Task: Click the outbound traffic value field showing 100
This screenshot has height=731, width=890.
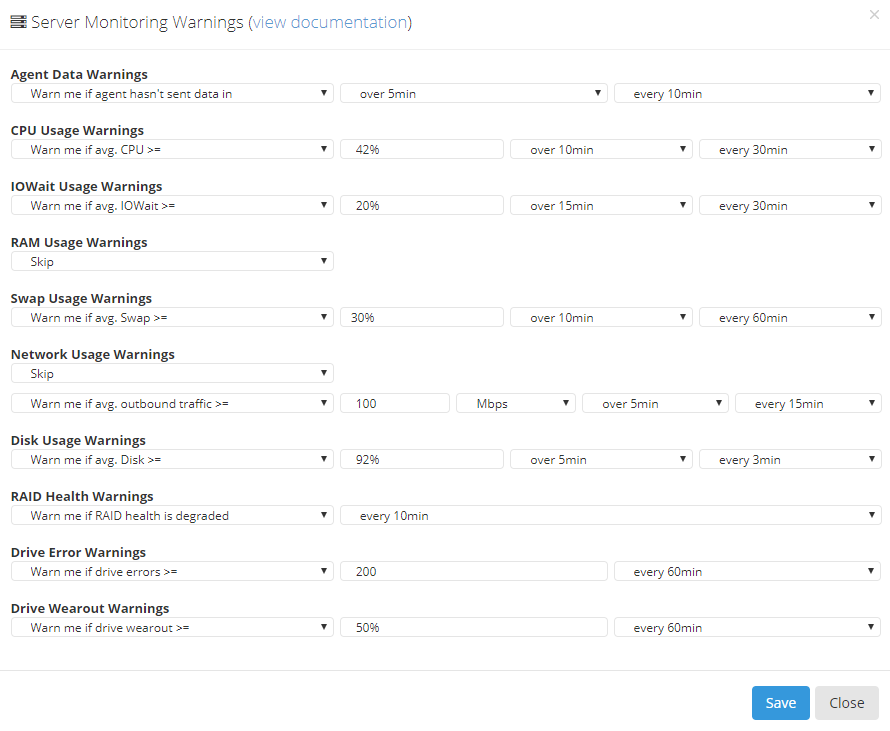Action: [394, 404]
